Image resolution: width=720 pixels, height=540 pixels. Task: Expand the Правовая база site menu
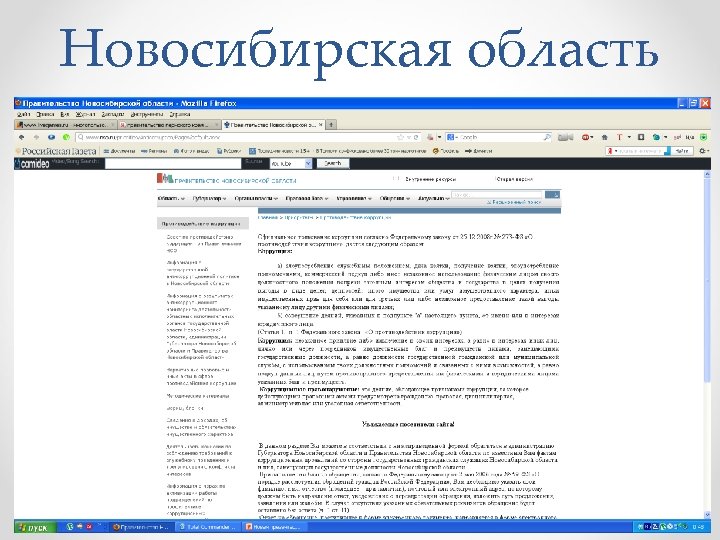click(307, 198)
